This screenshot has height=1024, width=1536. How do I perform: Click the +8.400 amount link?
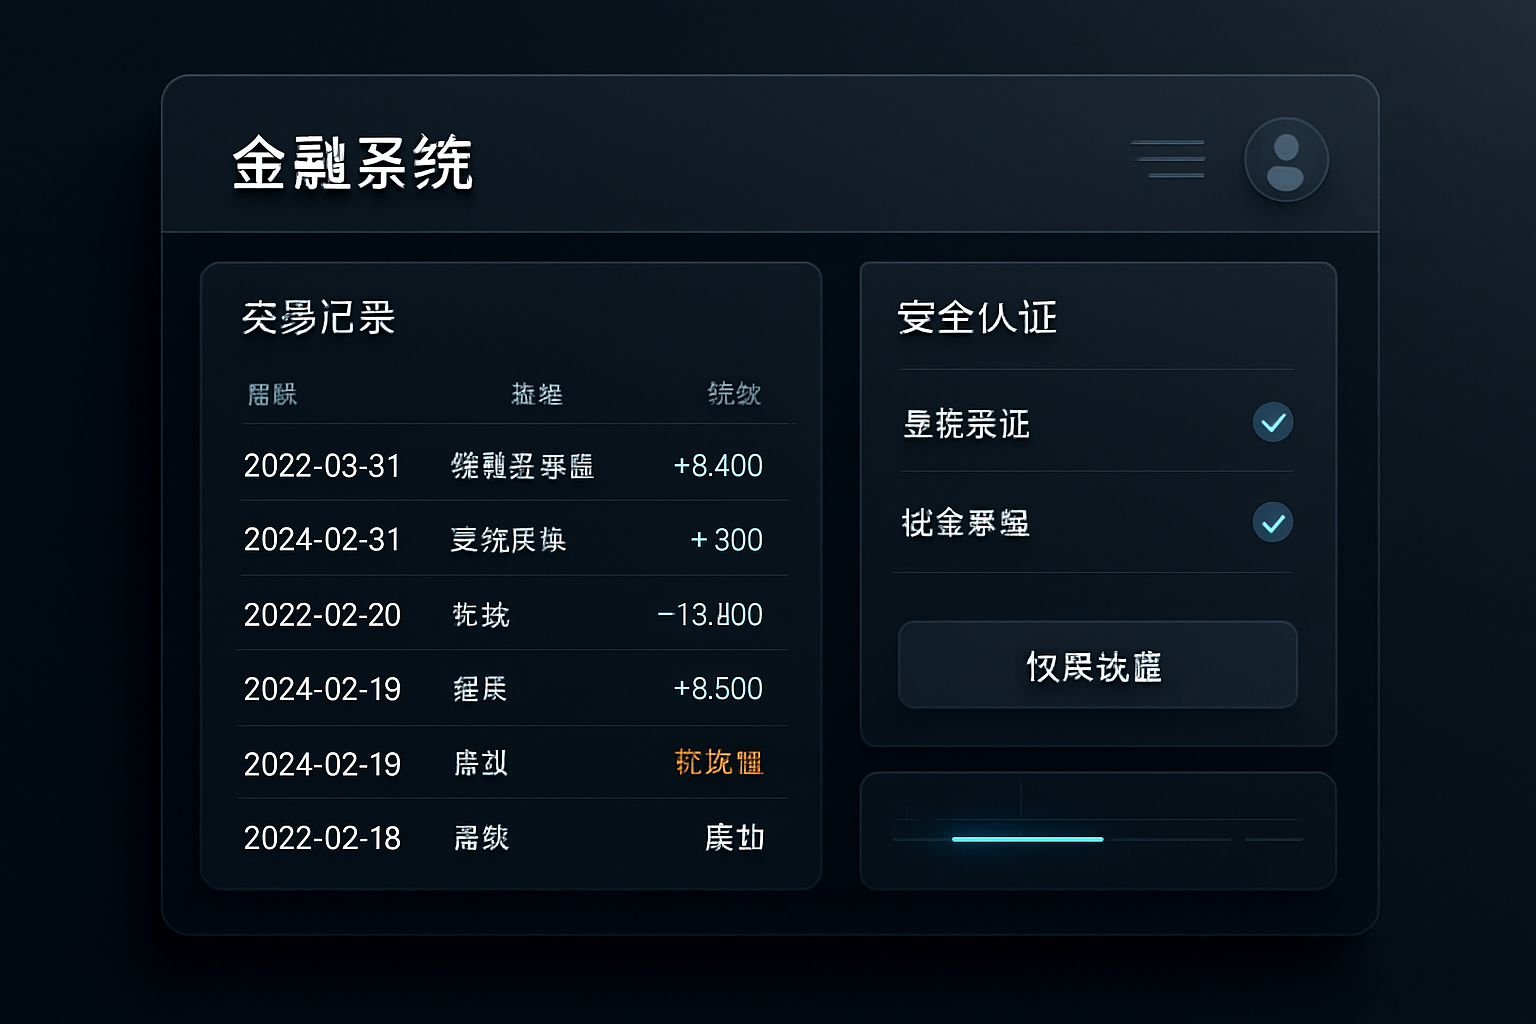click(716, 465)
